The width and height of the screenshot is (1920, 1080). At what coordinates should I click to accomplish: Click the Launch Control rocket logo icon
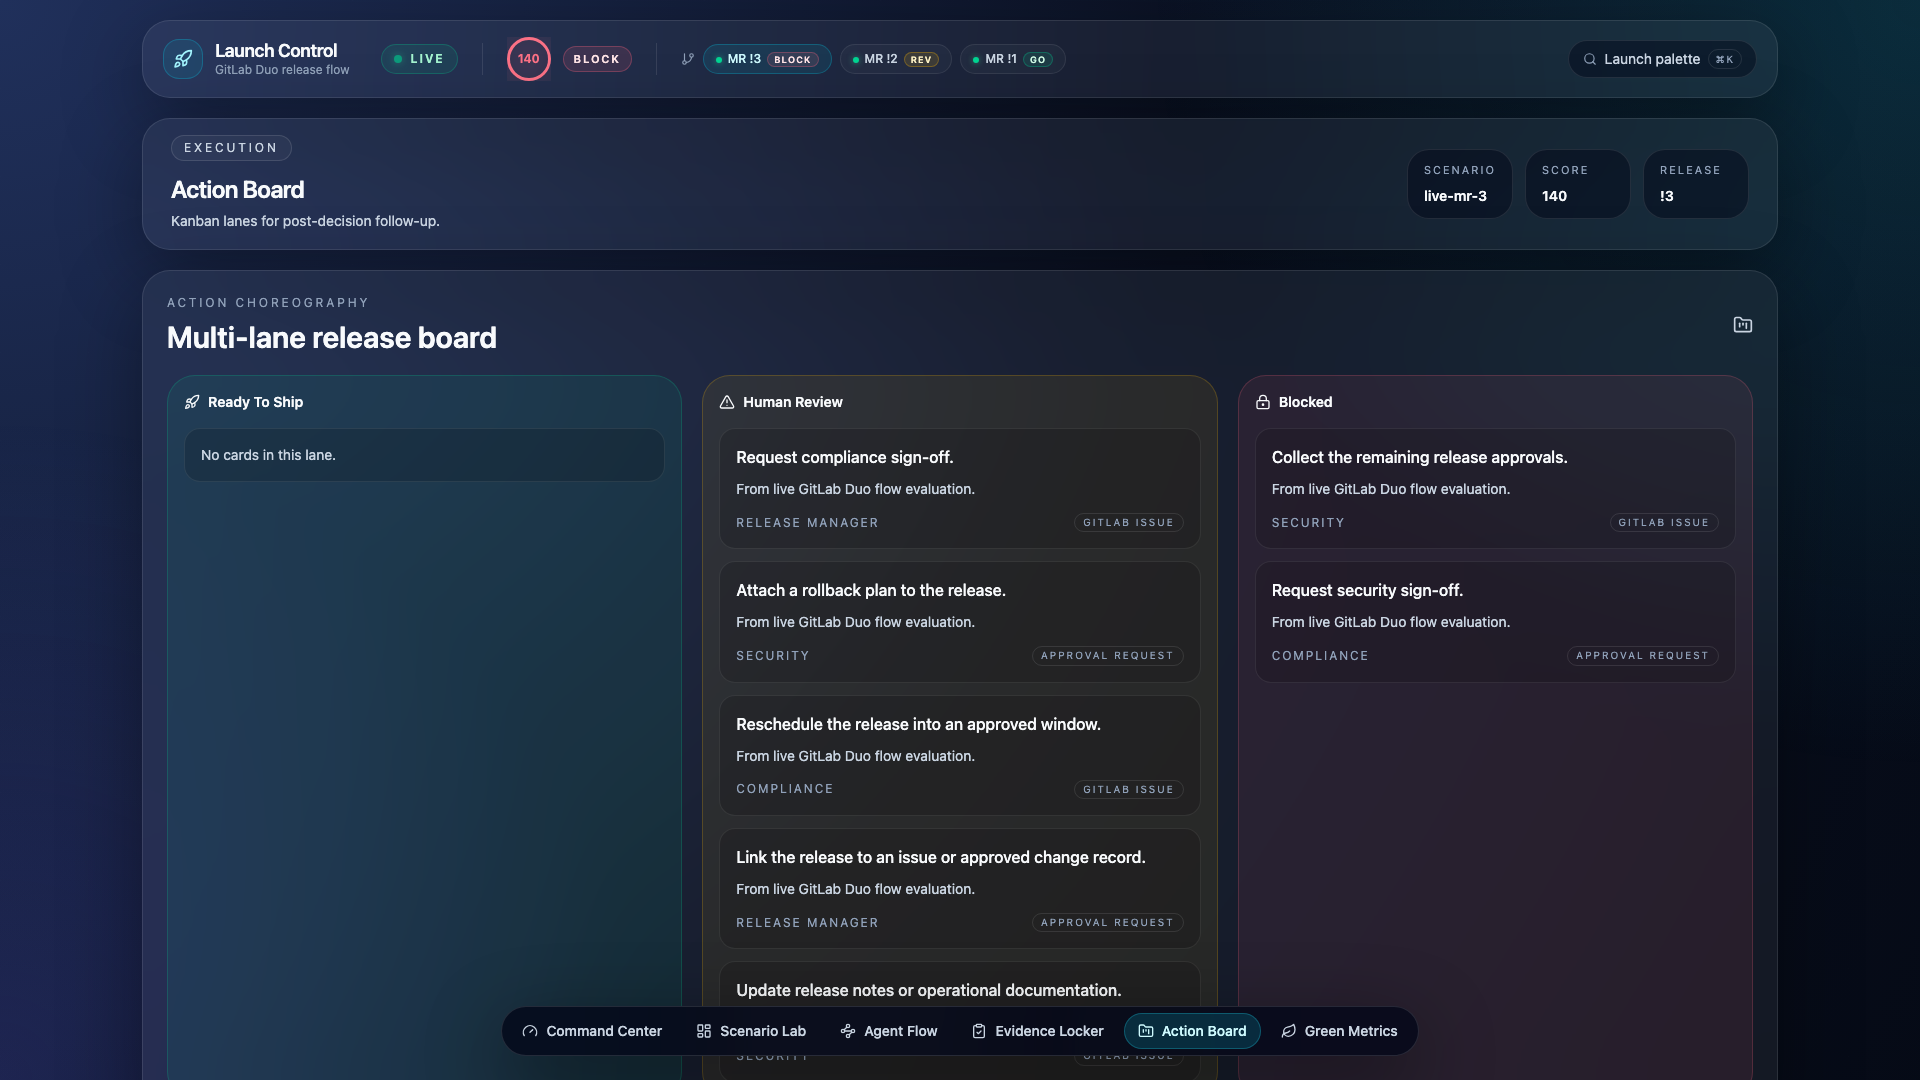pos(183,59)
